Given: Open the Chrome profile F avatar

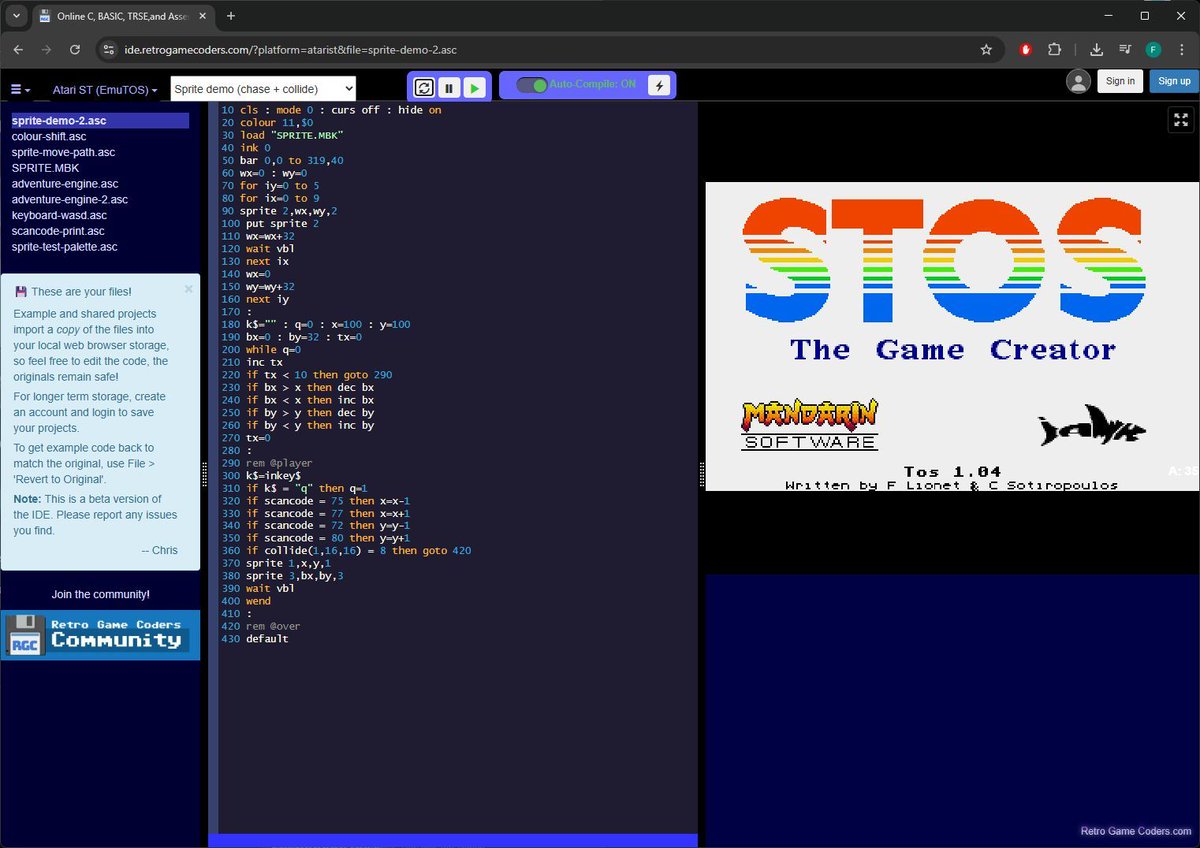Looking at the screenshot, I should pos(1153,49).
